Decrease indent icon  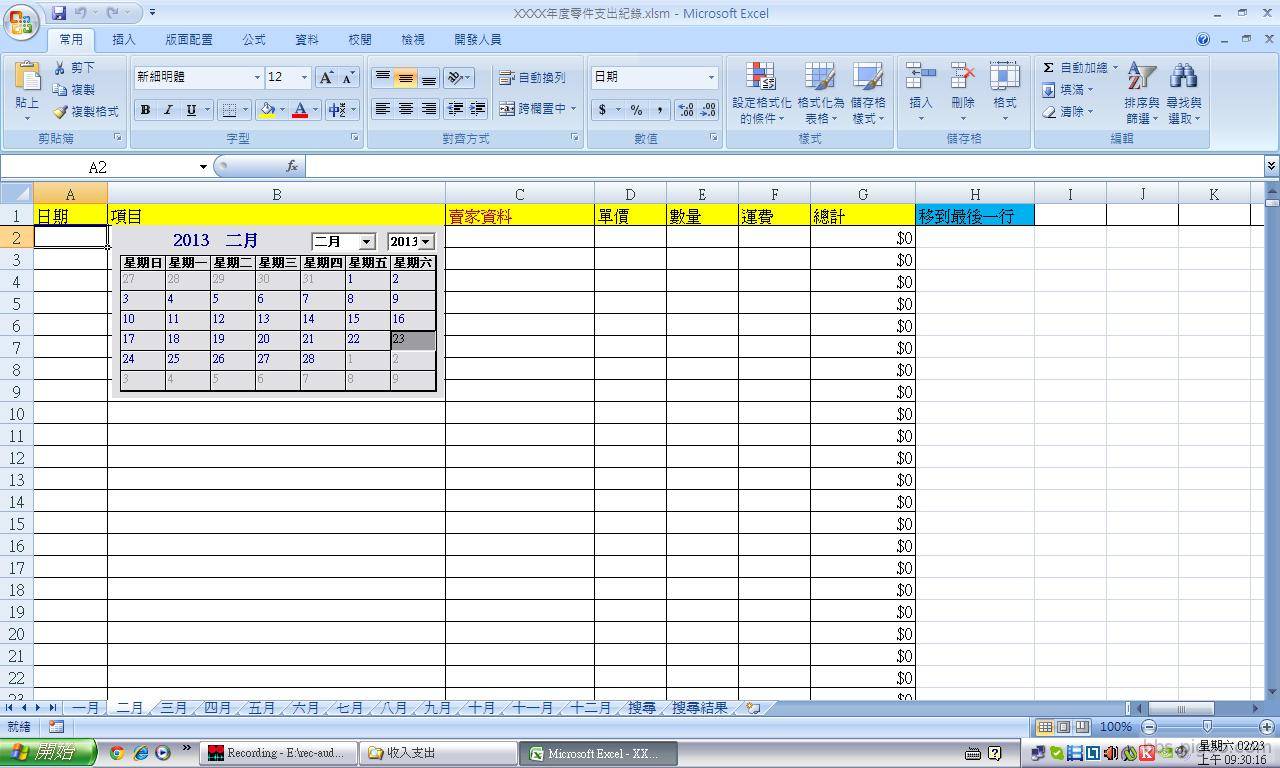click(x=455, y=108)
